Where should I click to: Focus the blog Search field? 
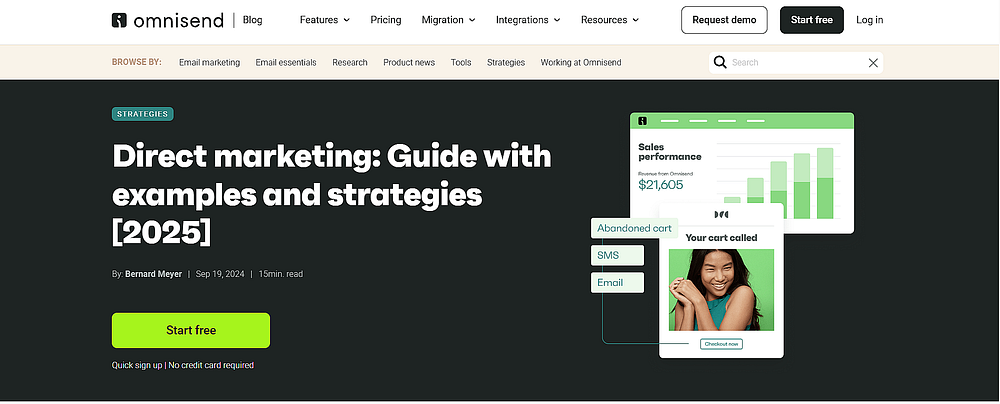coord(797,63)
